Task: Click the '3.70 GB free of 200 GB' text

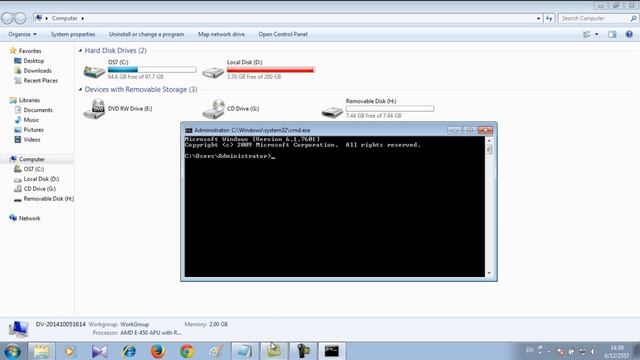Action: [x=254, y=77]
